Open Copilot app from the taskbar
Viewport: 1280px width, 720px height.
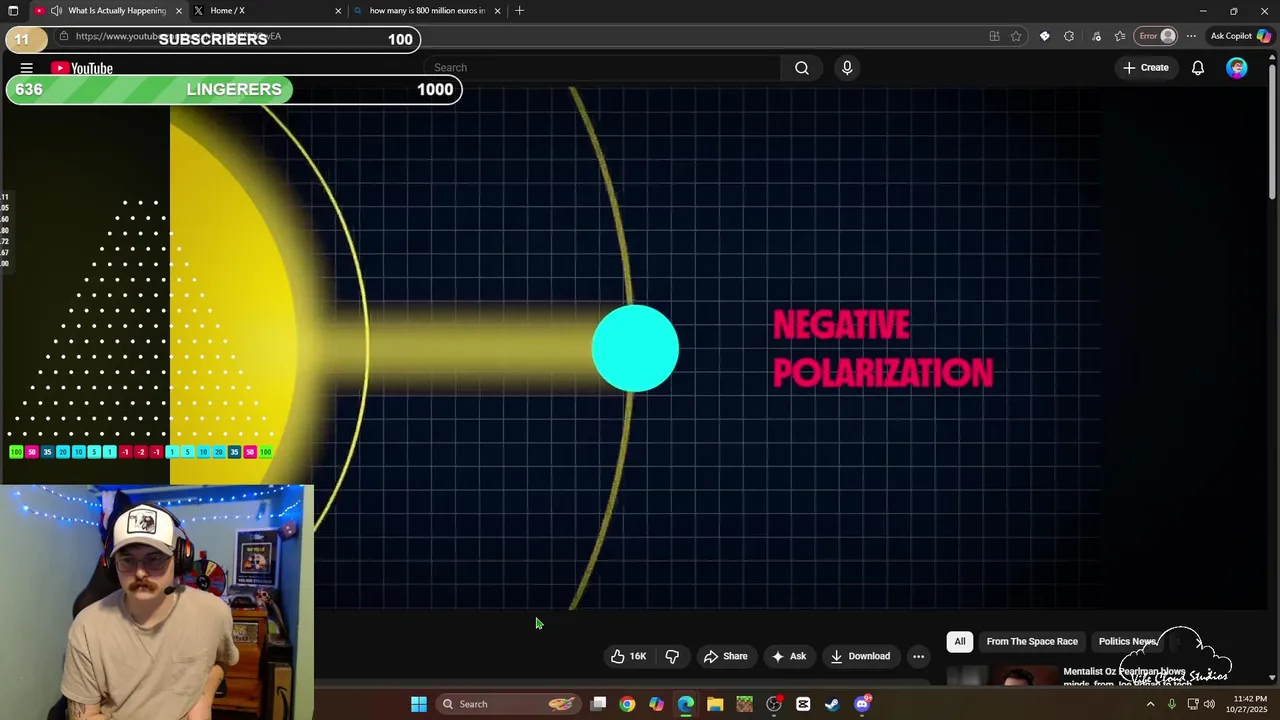tap(656, 704)
